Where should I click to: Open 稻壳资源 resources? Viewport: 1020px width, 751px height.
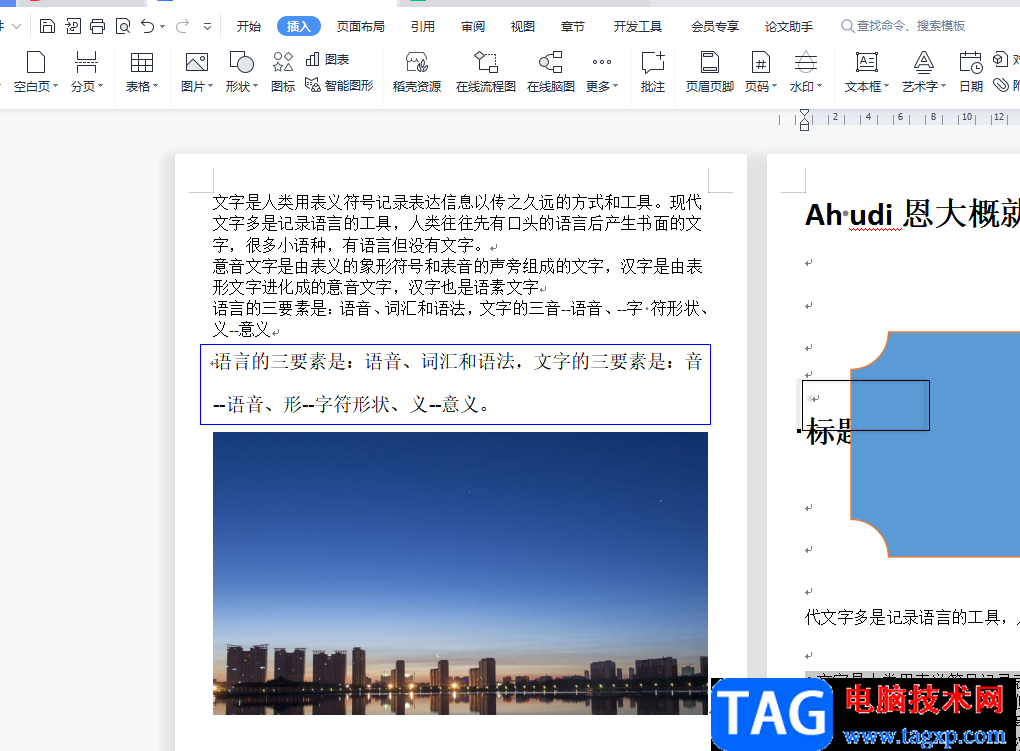417,72
